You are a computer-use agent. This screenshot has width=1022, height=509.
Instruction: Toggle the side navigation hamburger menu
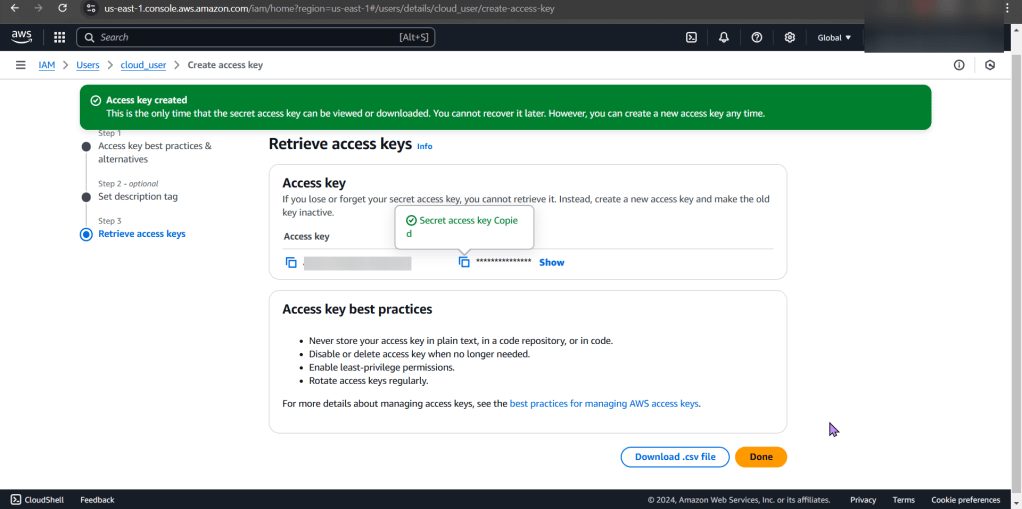point(20,65)
